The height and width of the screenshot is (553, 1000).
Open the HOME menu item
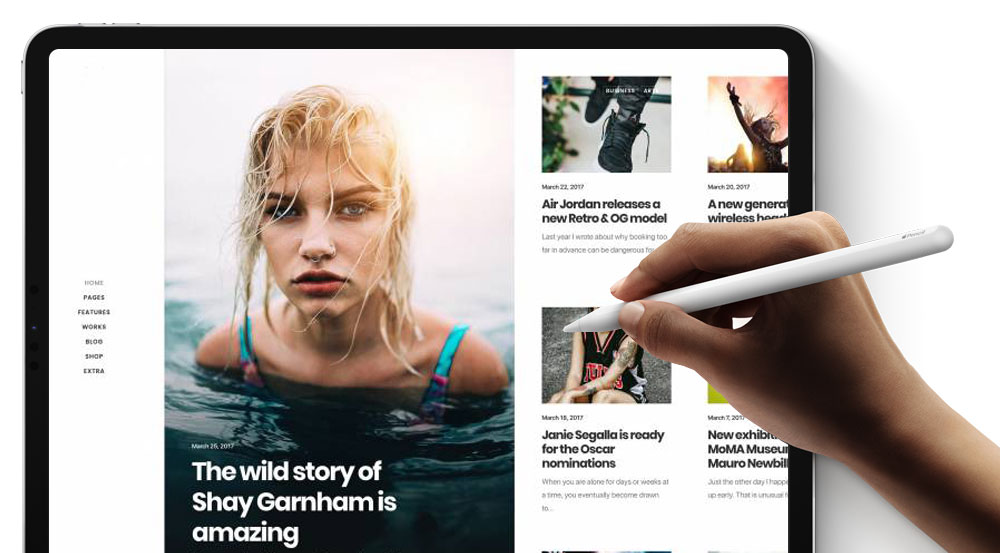tap(94, 283)
